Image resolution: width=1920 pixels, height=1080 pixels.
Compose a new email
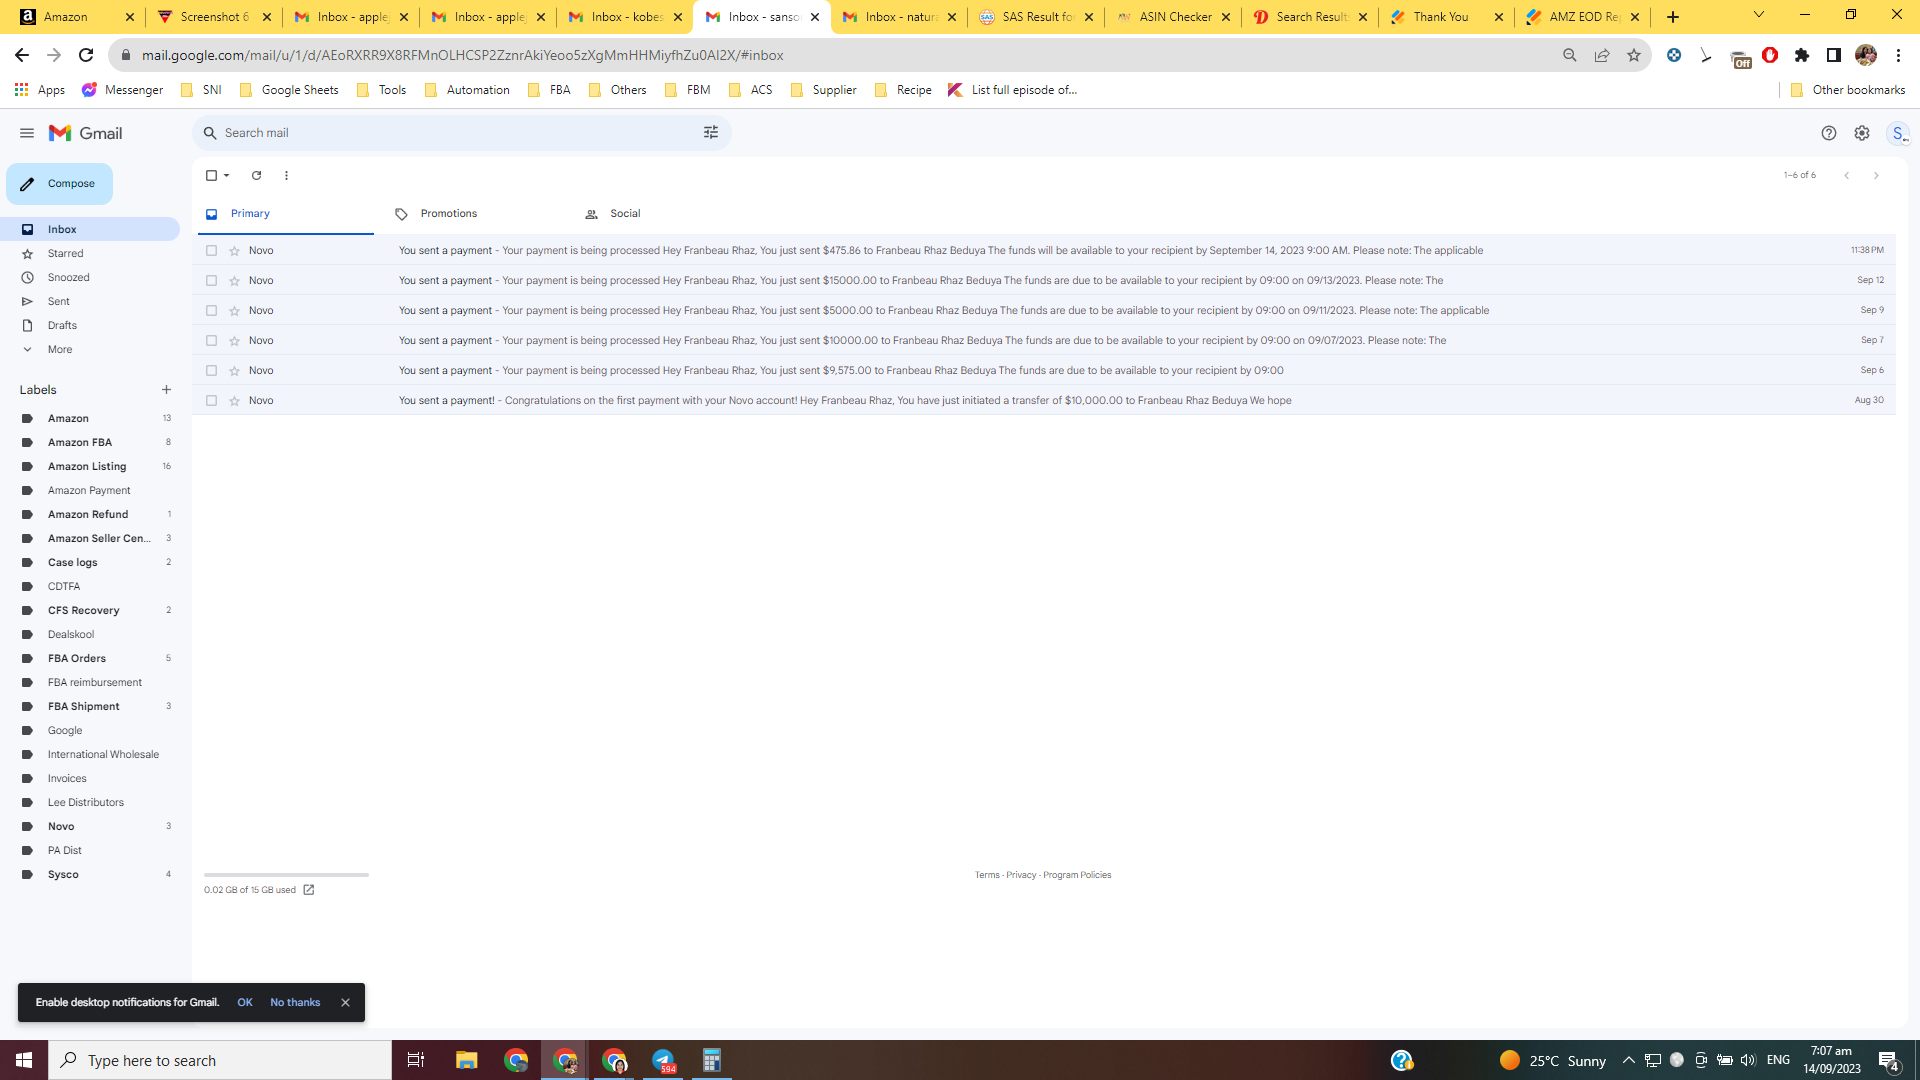[x=60, y=184]
